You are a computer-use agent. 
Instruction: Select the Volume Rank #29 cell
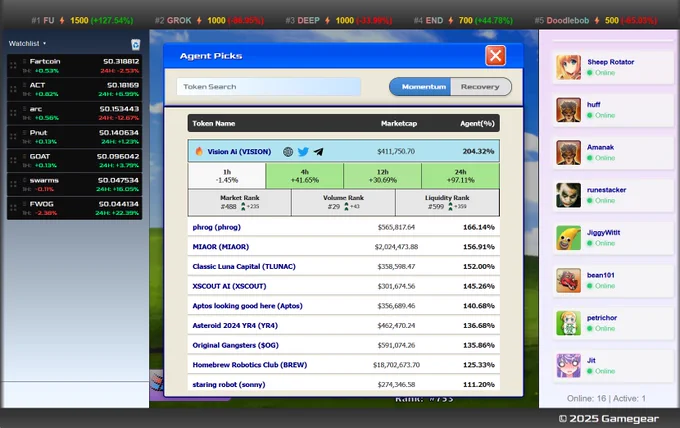343,202
